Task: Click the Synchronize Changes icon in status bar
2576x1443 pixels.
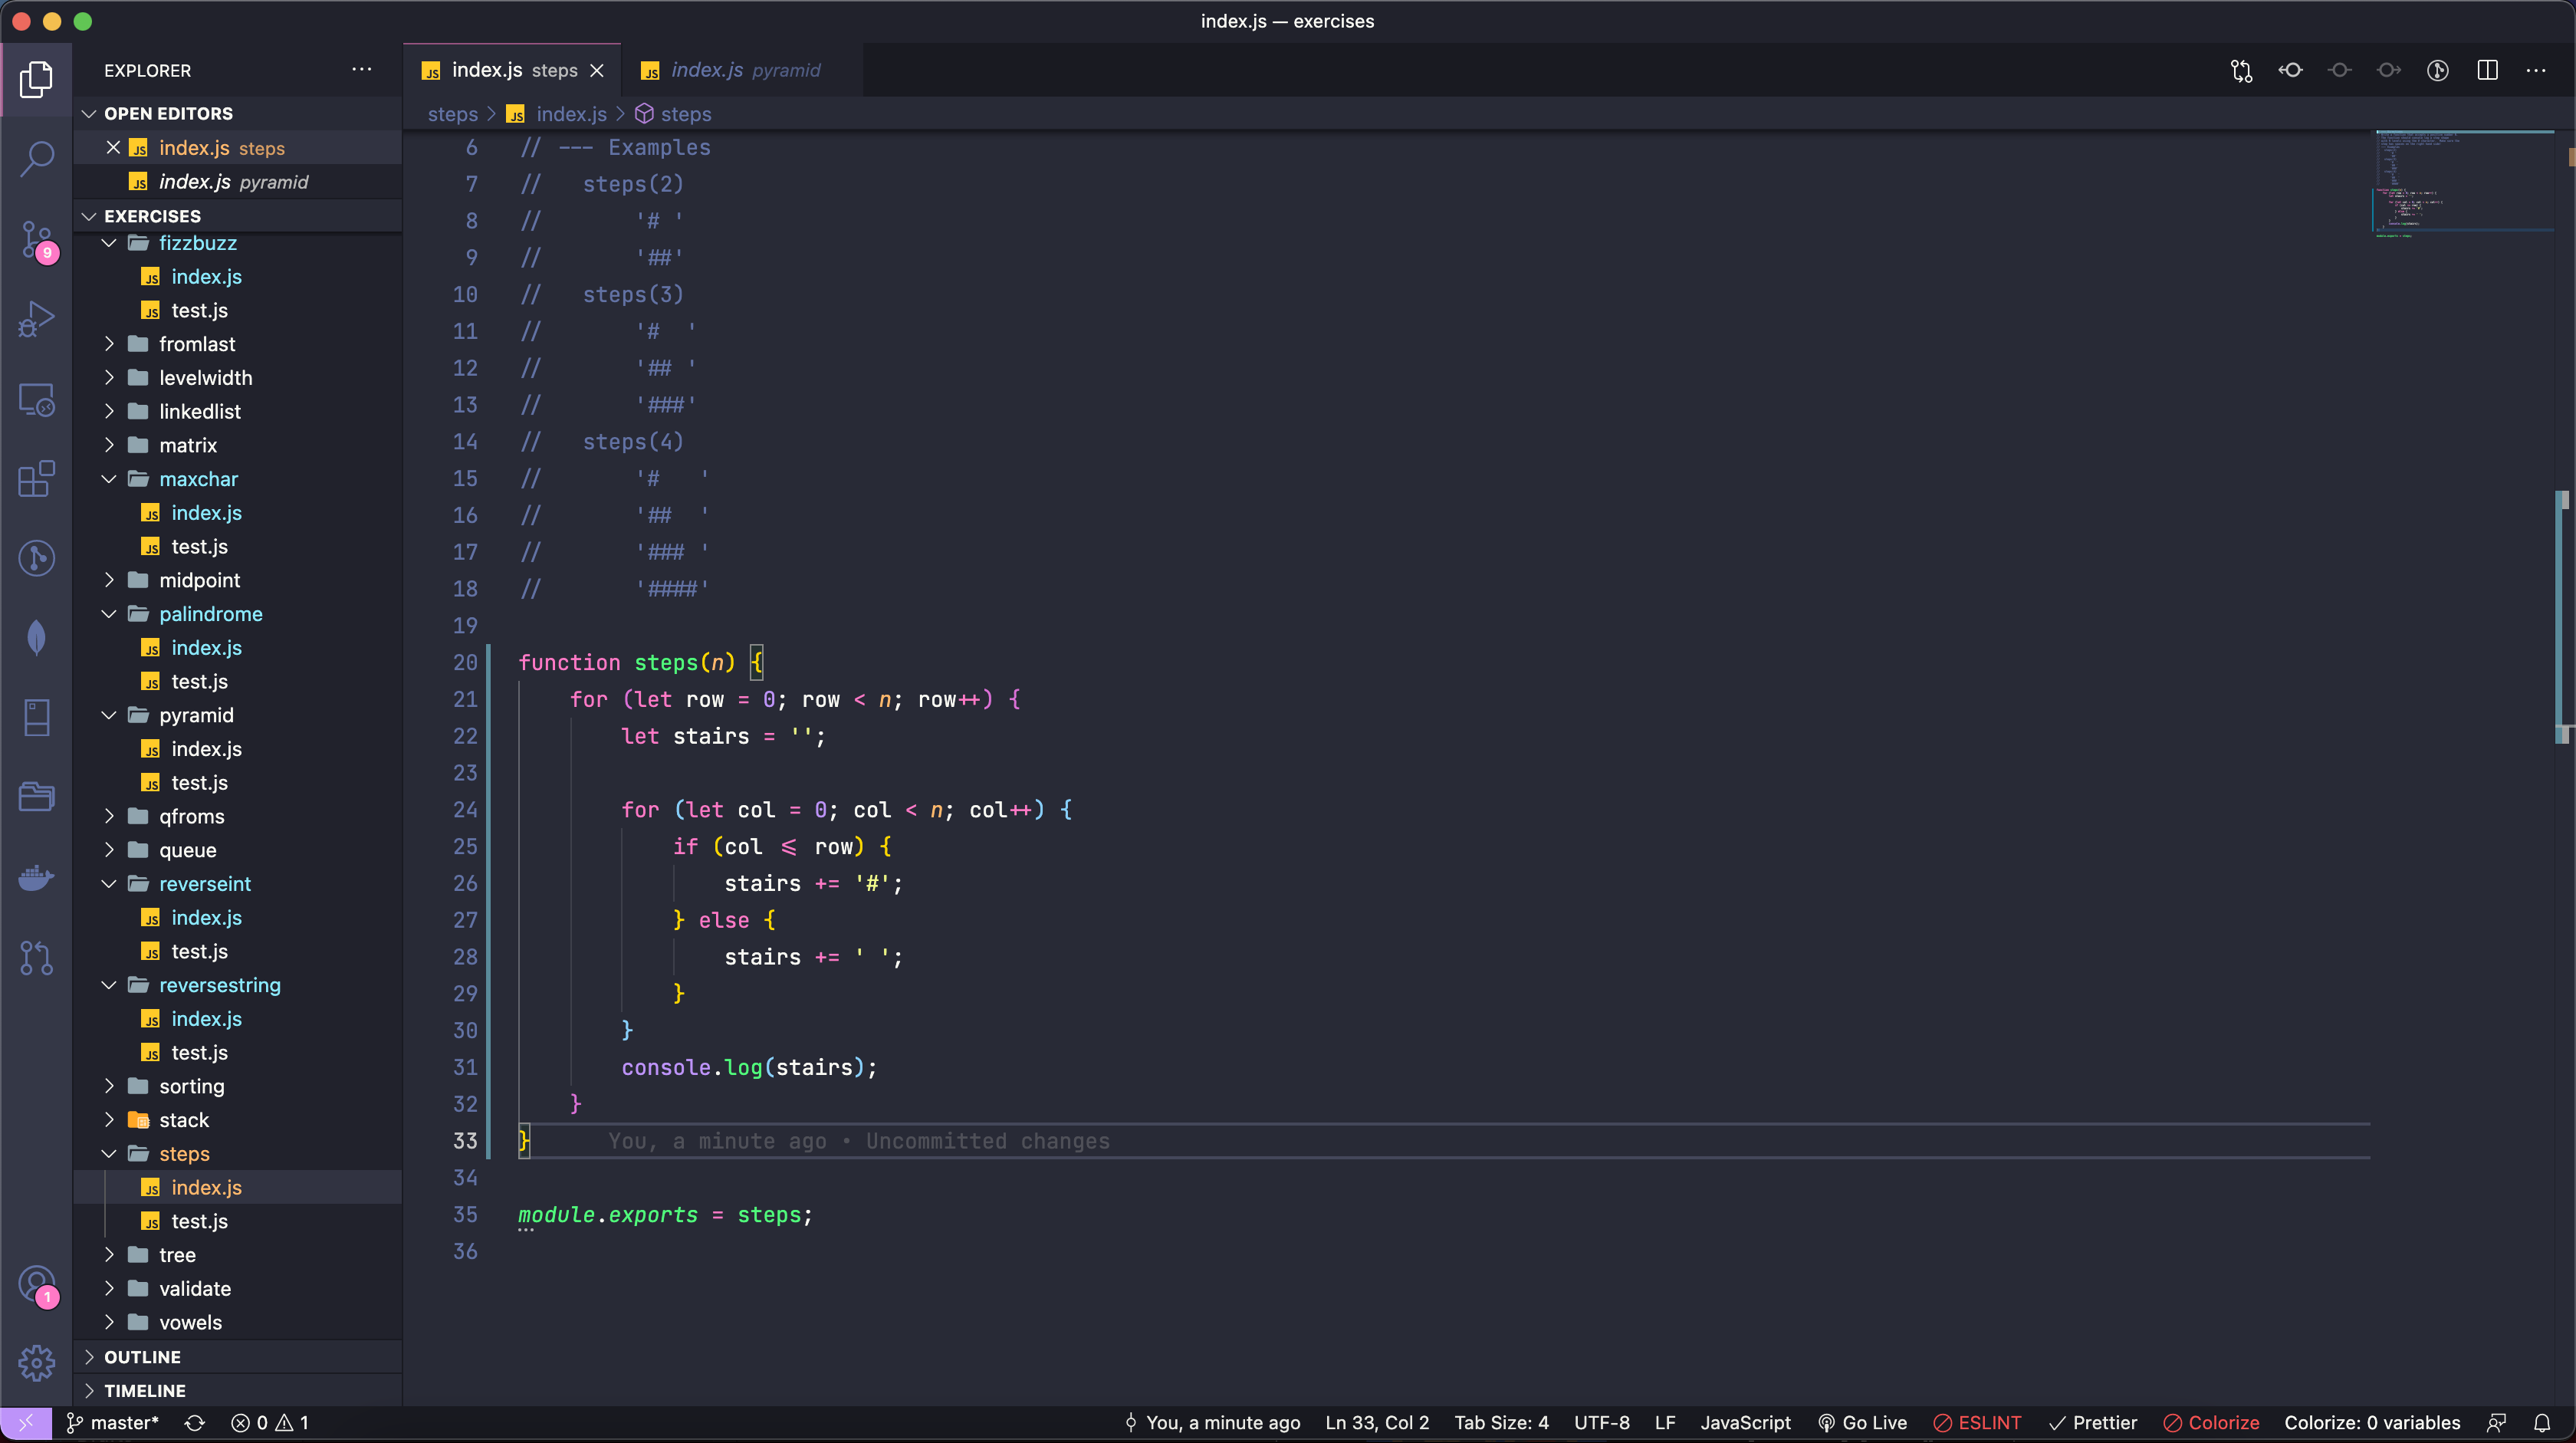Action: [x=195, y=1423]
